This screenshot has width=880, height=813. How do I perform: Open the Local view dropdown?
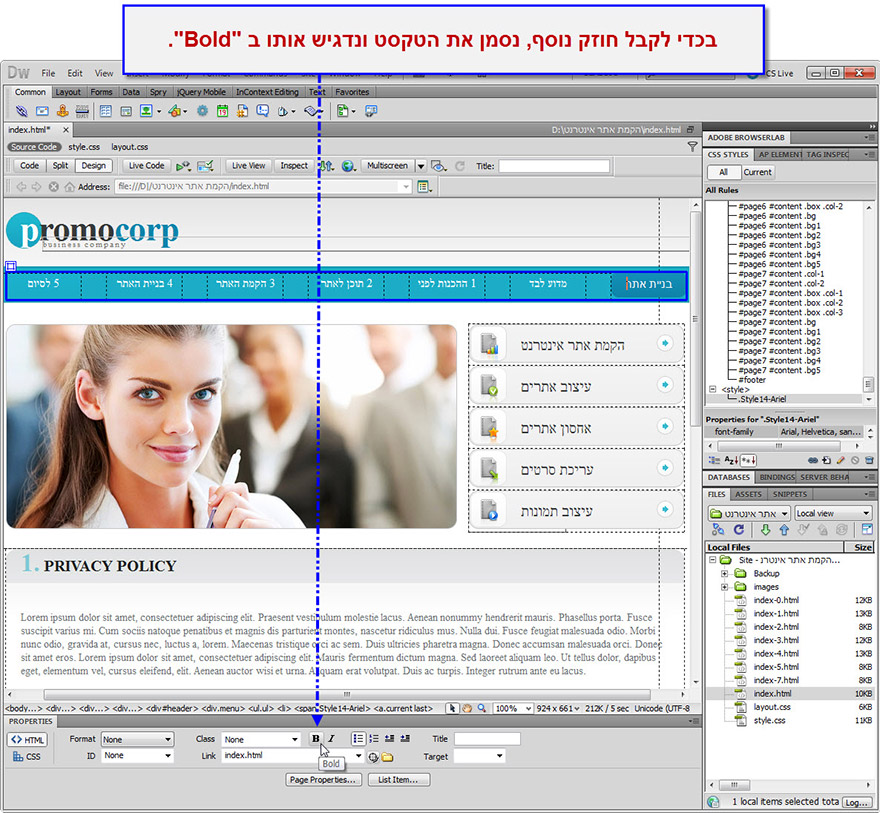click(x=832, y=513)
